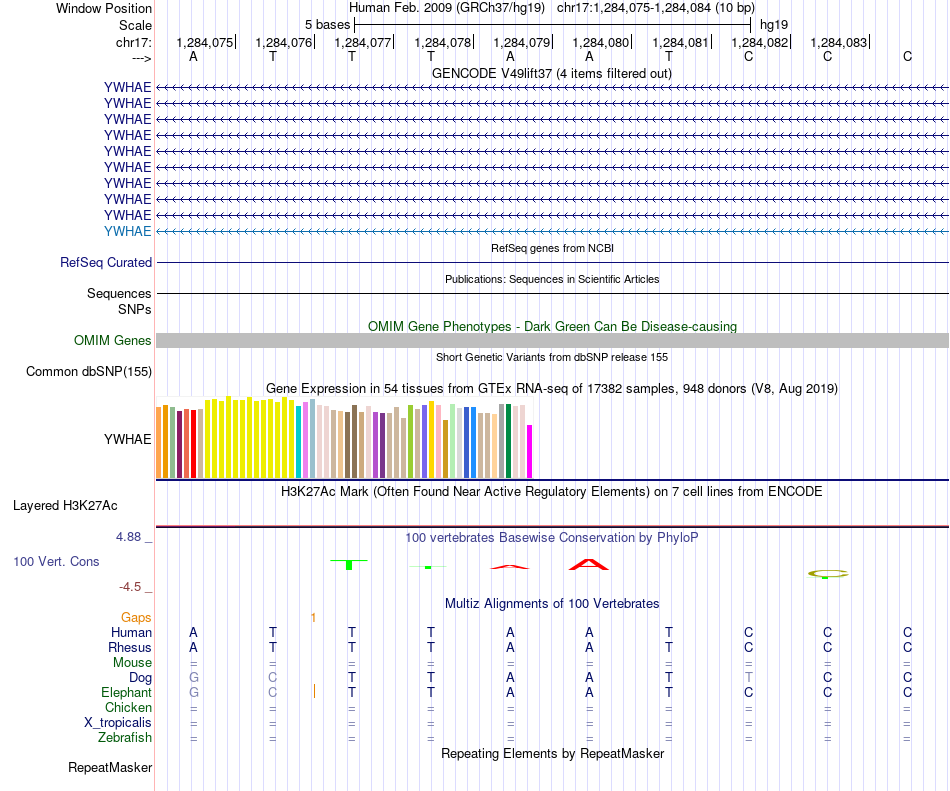The height and width of the screenshot is (791, 950).
Task: Click the Scale label
Action: [135, 25]
